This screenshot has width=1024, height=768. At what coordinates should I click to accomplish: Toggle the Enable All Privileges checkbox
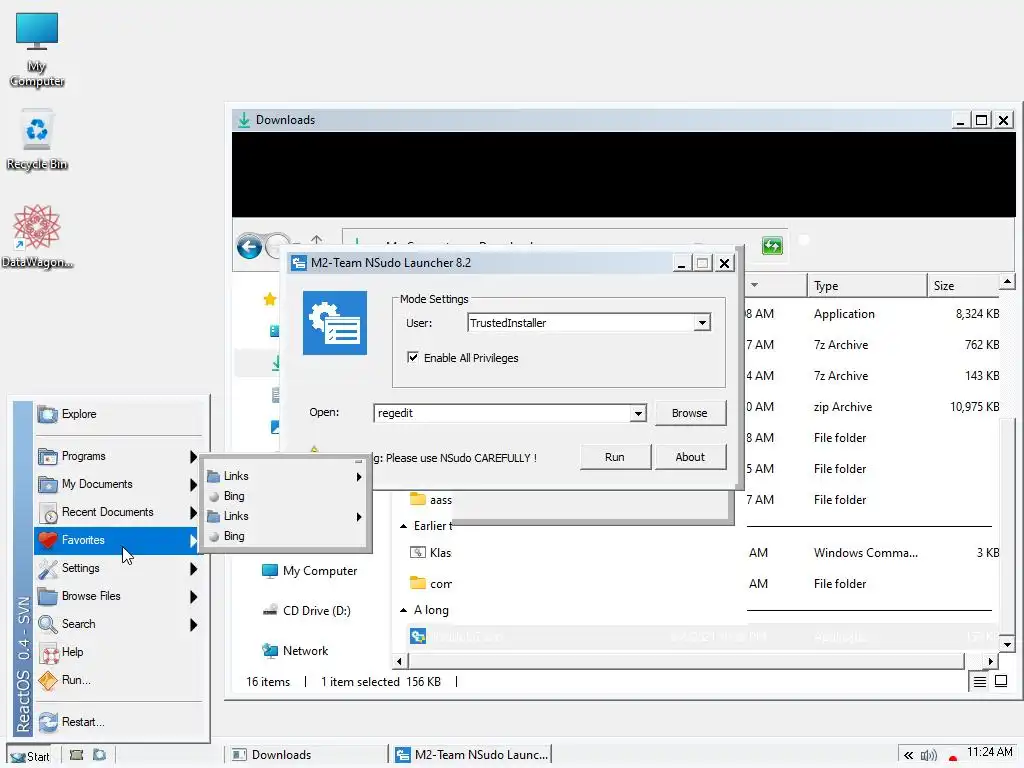pos(413,357)
